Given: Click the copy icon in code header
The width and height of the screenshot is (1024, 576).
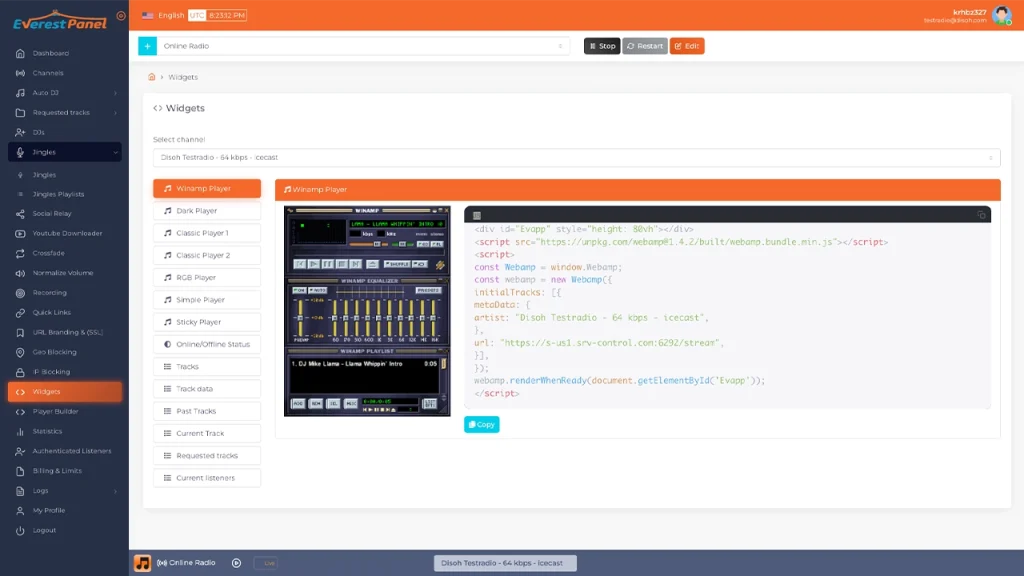Looking at the screenshot, I should coord(981,215).
